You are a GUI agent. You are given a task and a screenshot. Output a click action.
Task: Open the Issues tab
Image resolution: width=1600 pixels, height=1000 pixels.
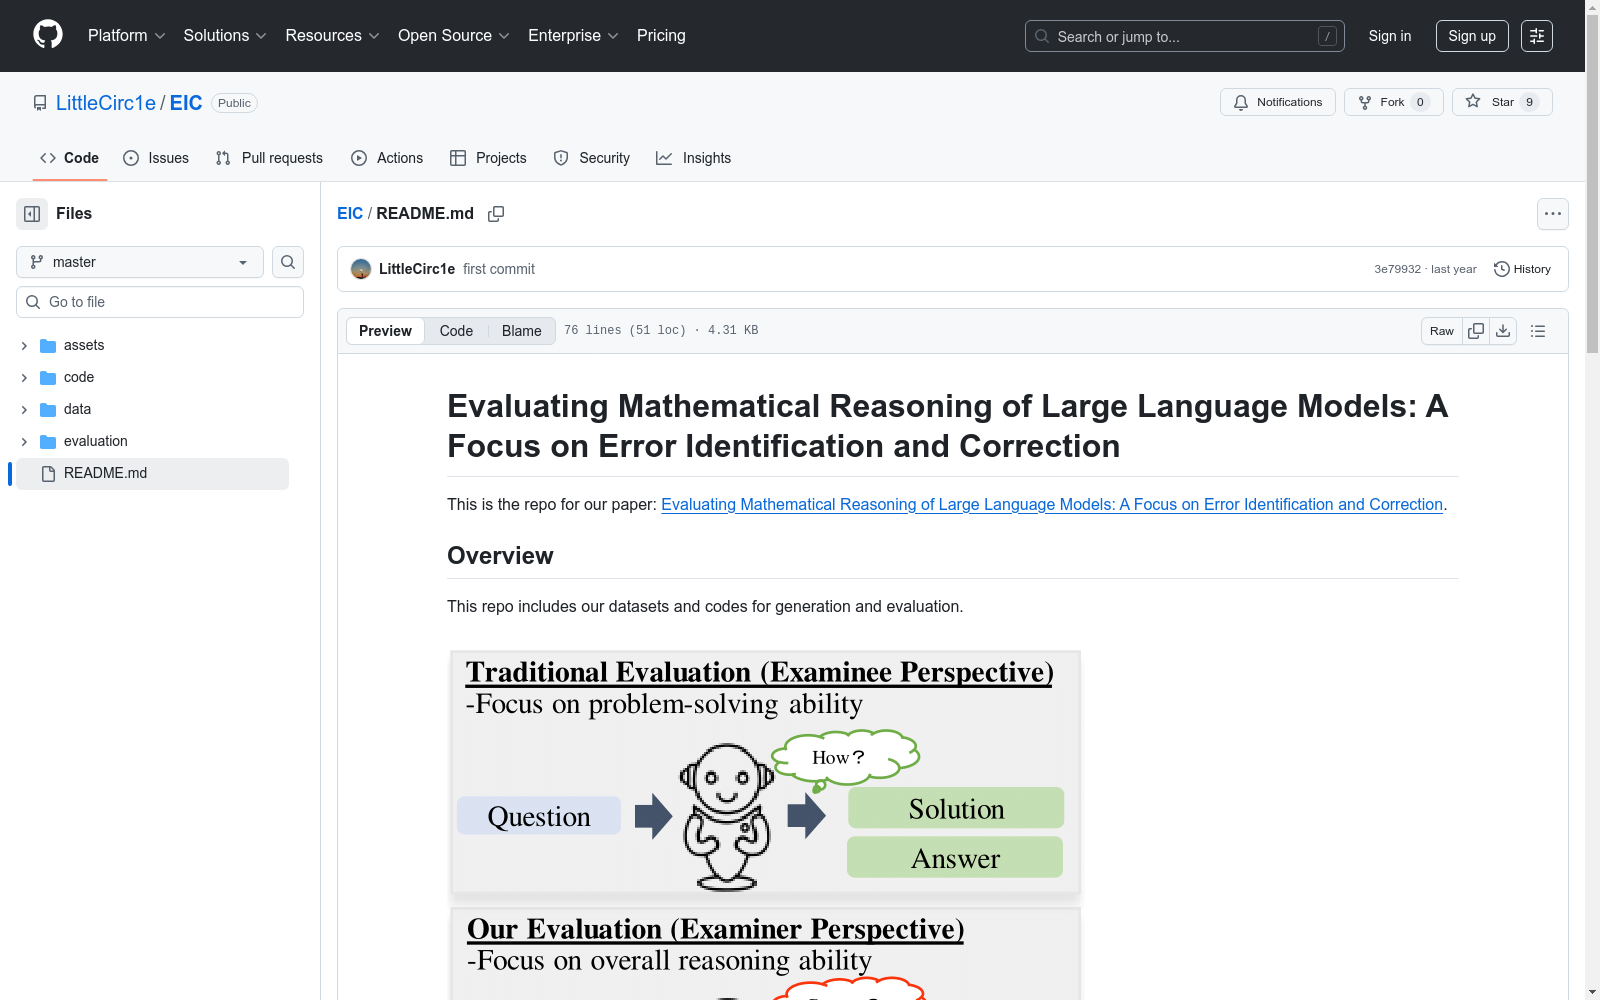pyautogui.click(x=156, y=158)
